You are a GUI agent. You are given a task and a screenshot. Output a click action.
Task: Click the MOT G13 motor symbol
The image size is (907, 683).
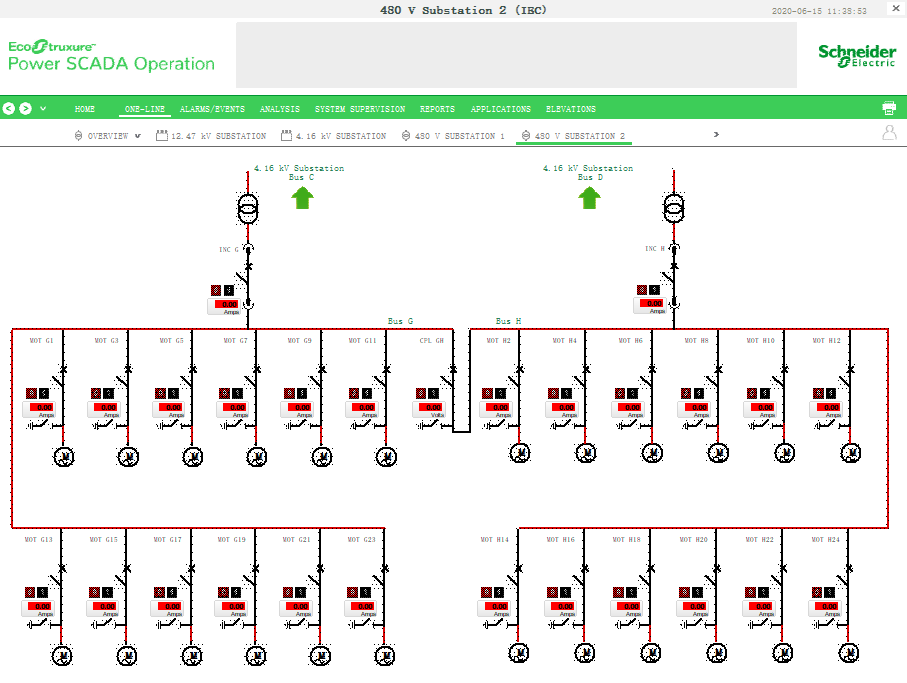[x=62, y=656]
